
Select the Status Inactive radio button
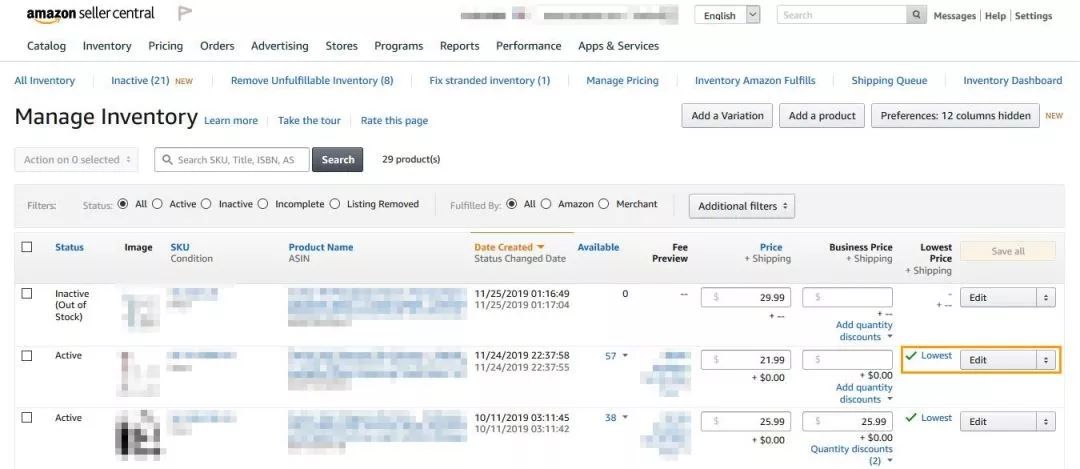click(x=206, y=204)
